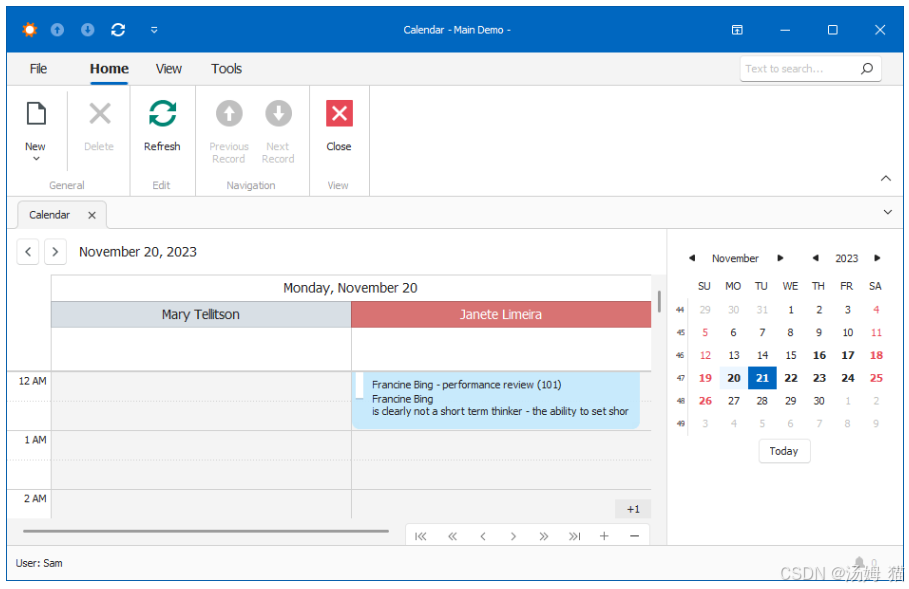Select November 30 in the mini calendar
Image resolution: width=909 pixels, height=589 pixels.
[819, 401]
